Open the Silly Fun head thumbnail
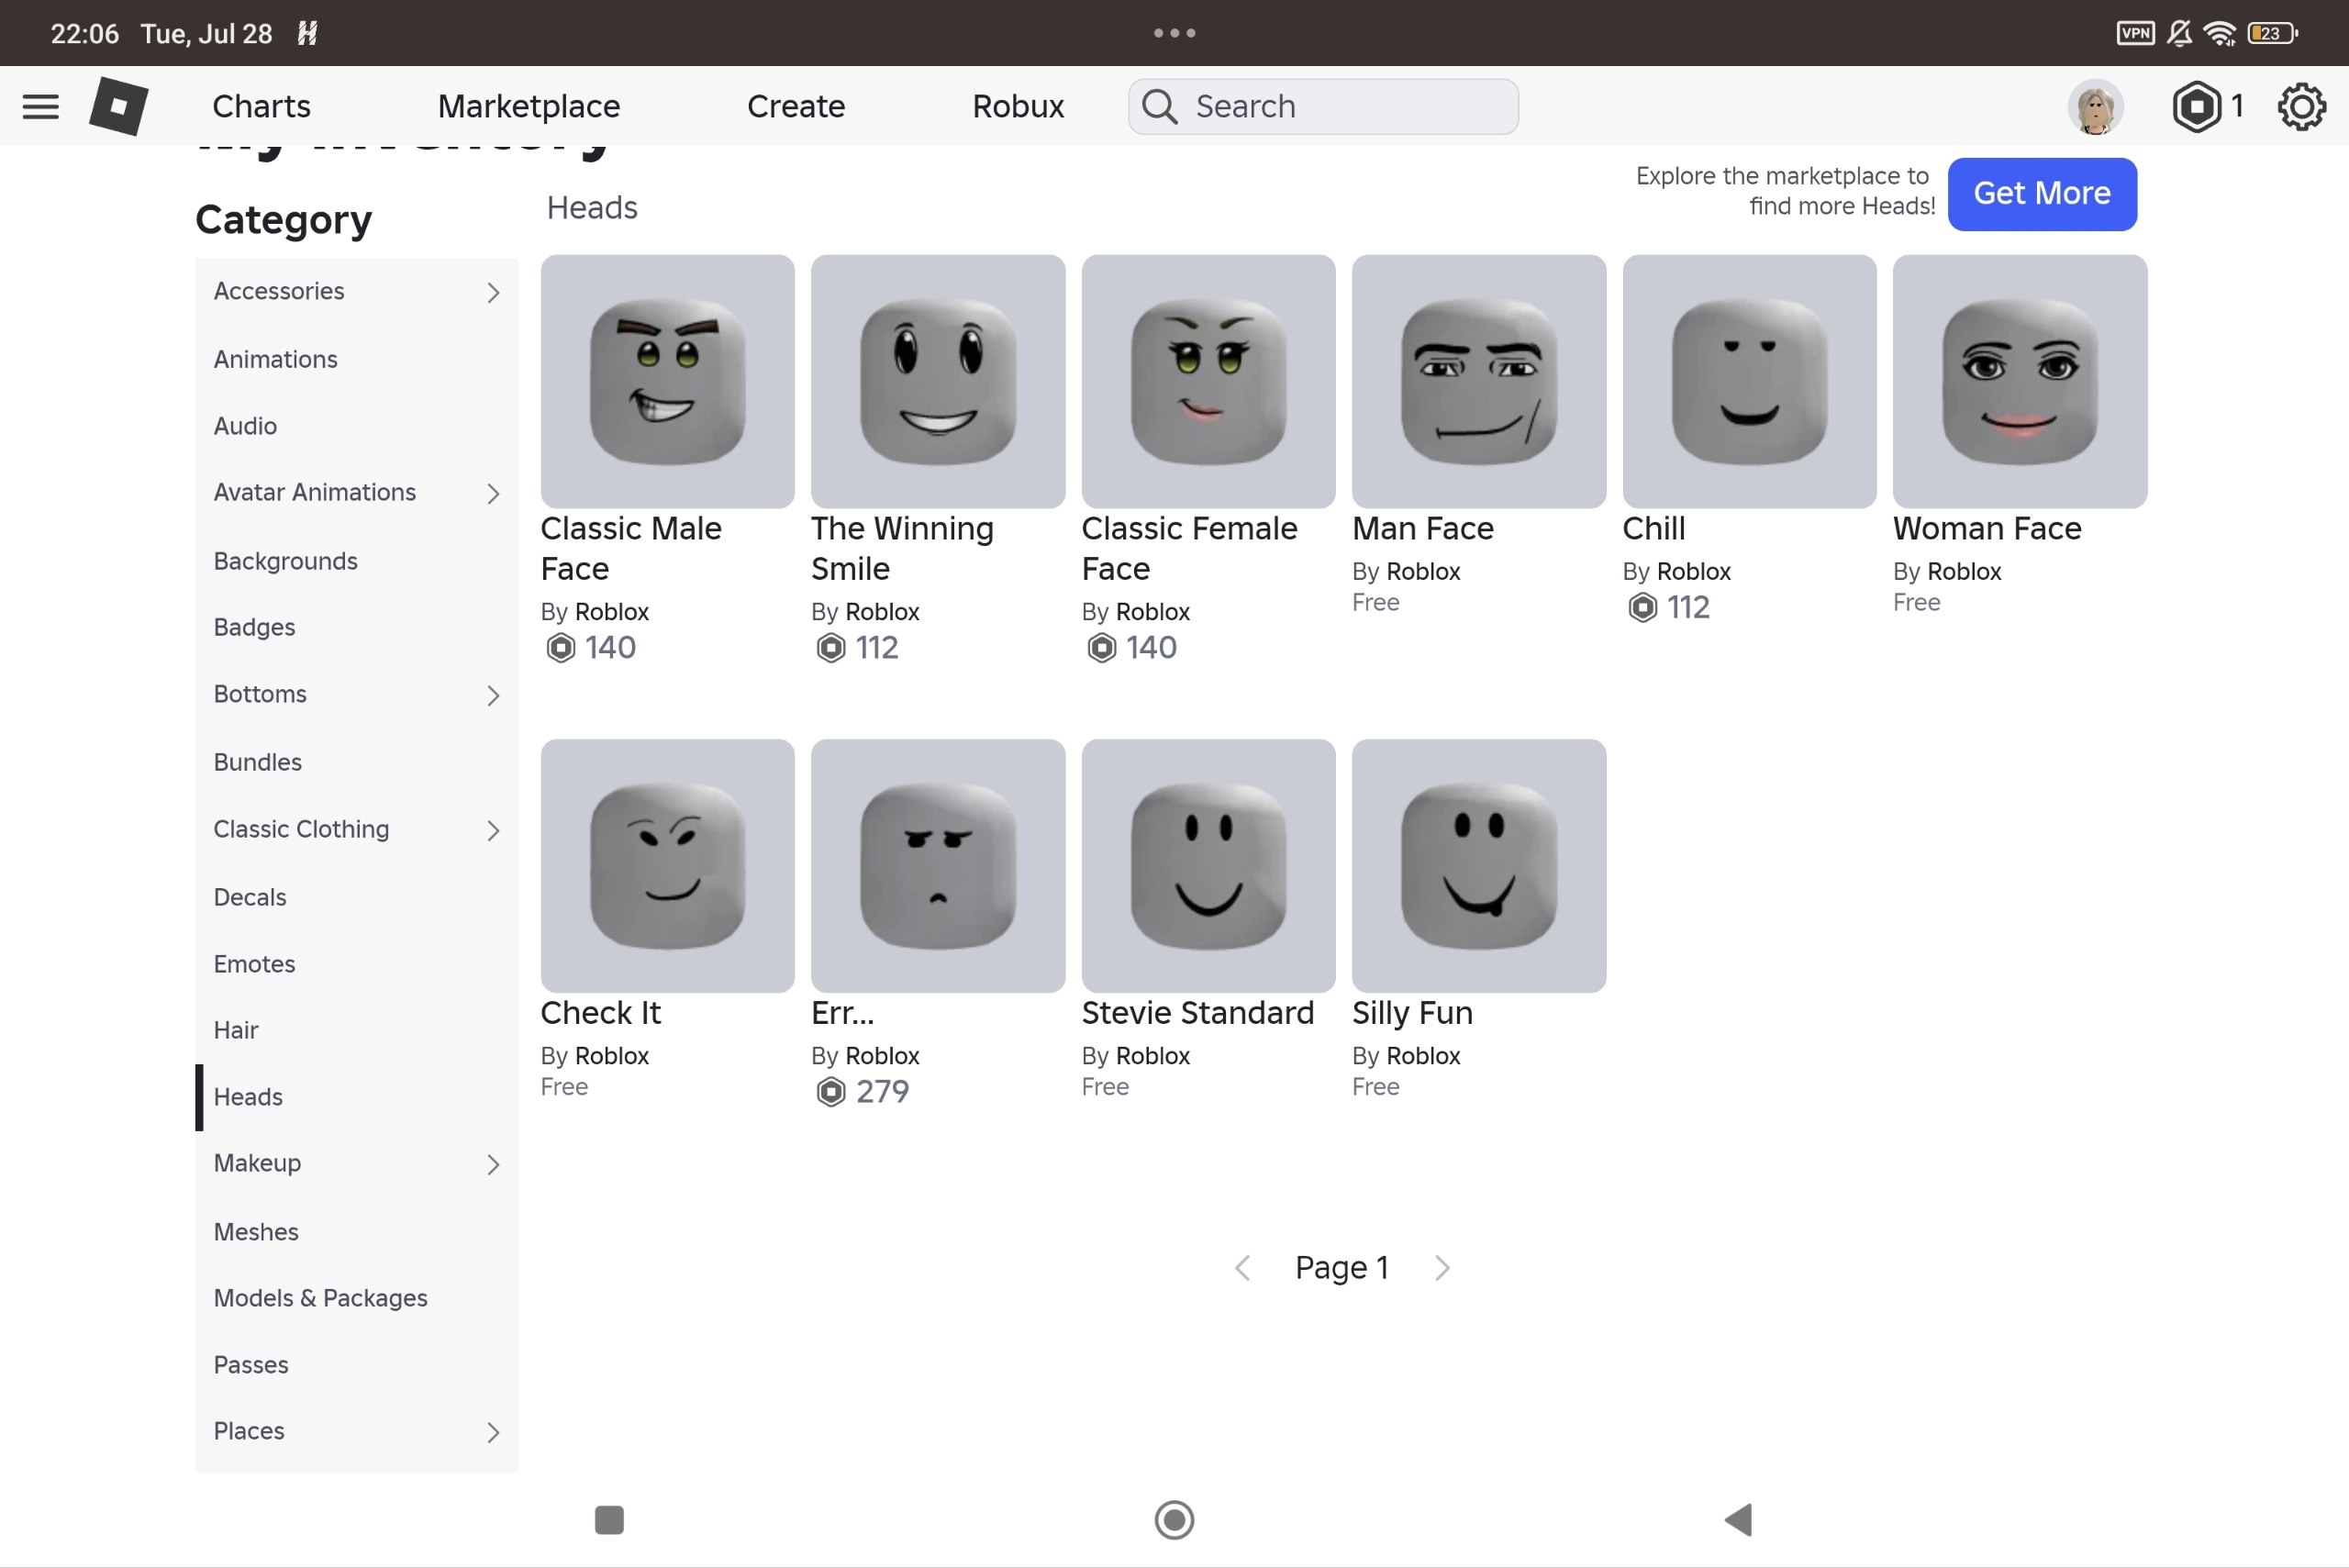 (x=1479, y=866)
